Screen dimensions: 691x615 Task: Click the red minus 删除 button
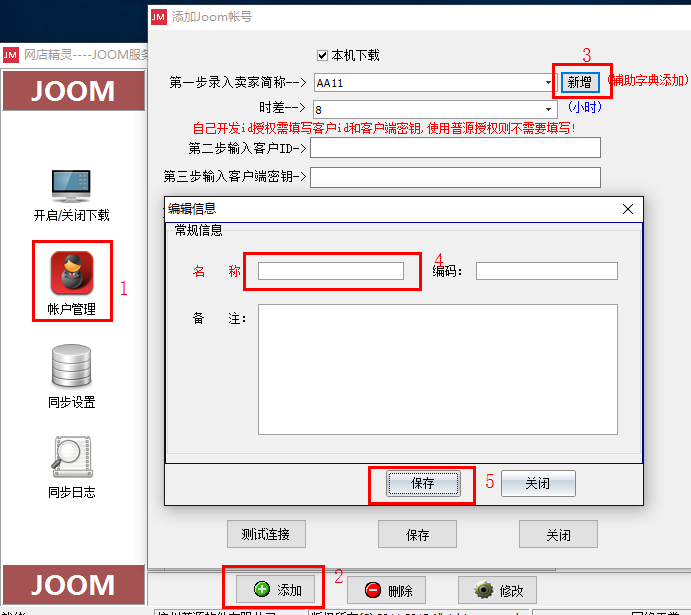click(x=386, y=590)
